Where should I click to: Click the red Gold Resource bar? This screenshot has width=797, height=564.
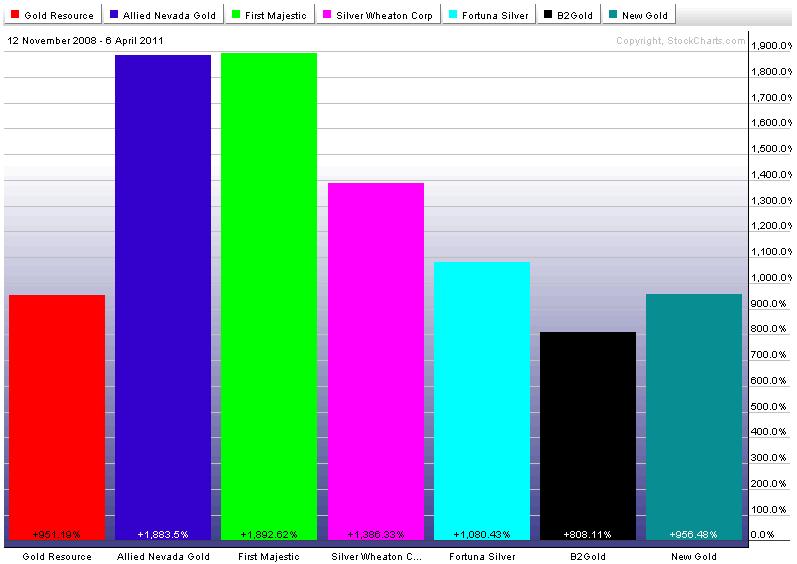[57, 417]
